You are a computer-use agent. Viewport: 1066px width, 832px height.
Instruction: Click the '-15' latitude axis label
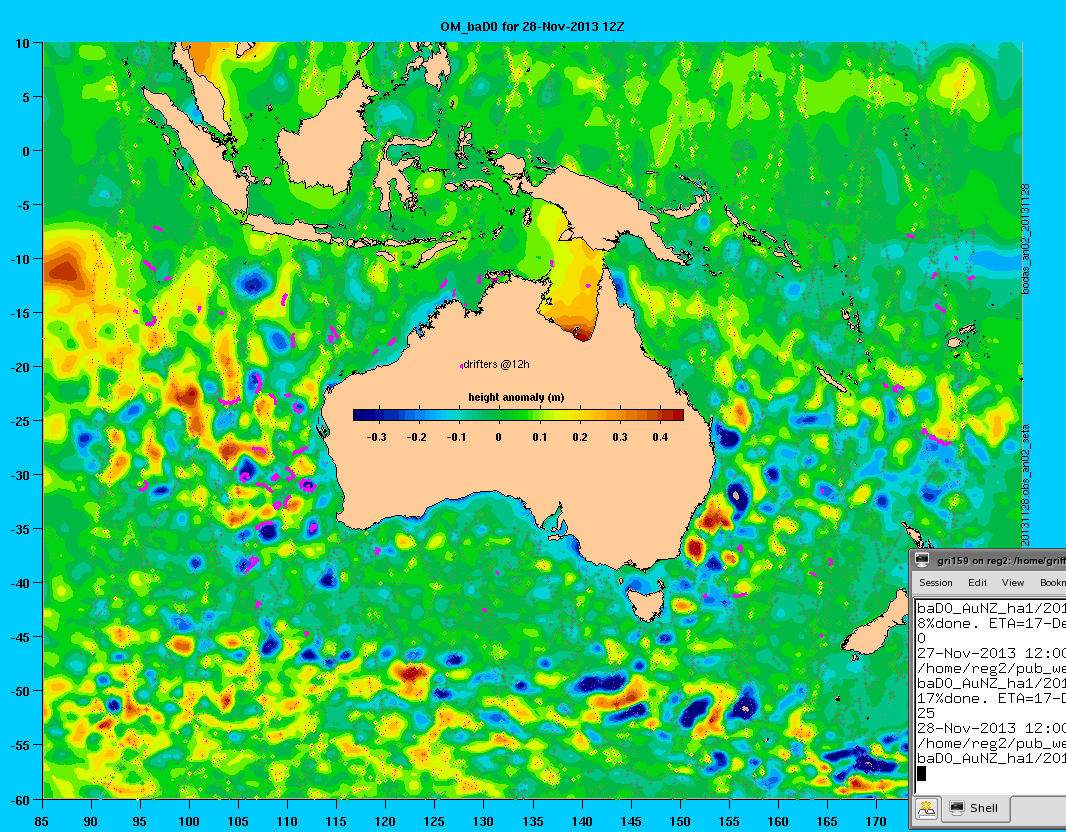click(20, 313)
